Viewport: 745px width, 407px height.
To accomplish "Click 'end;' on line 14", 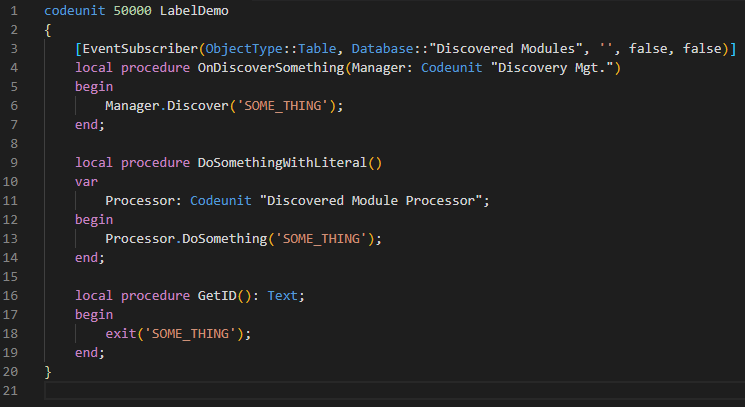I will tap(90, 257).
